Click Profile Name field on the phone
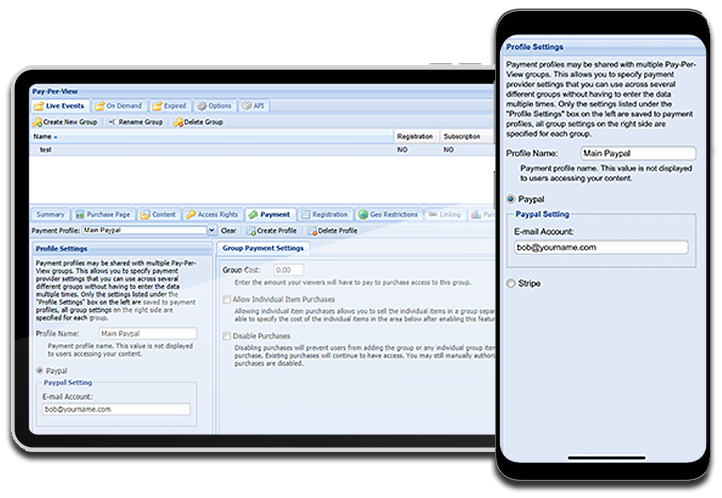 point(639,153)
